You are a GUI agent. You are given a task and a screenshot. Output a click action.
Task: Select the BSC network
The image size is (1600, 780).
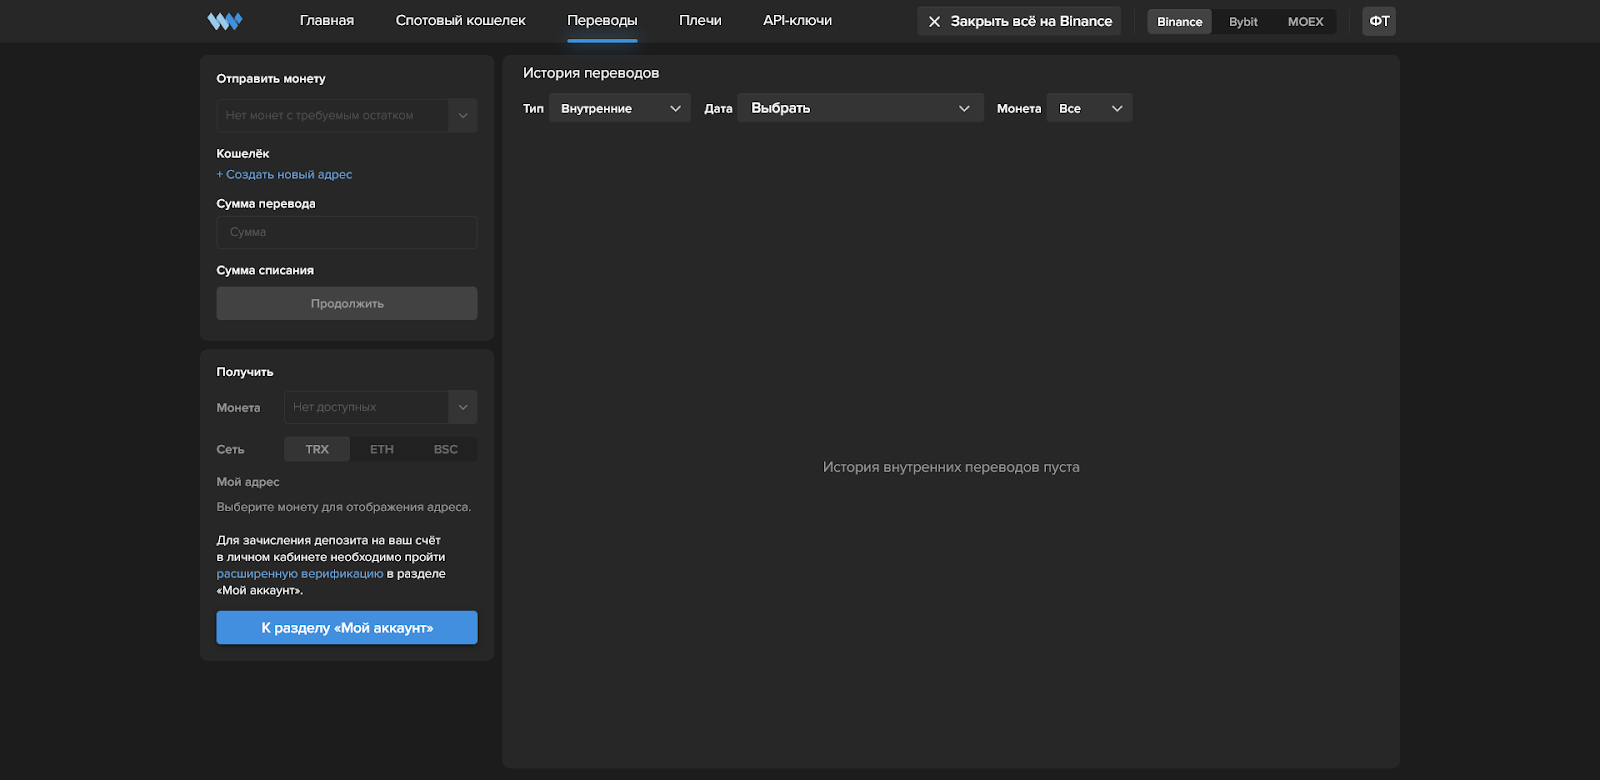tap(446, 449)
